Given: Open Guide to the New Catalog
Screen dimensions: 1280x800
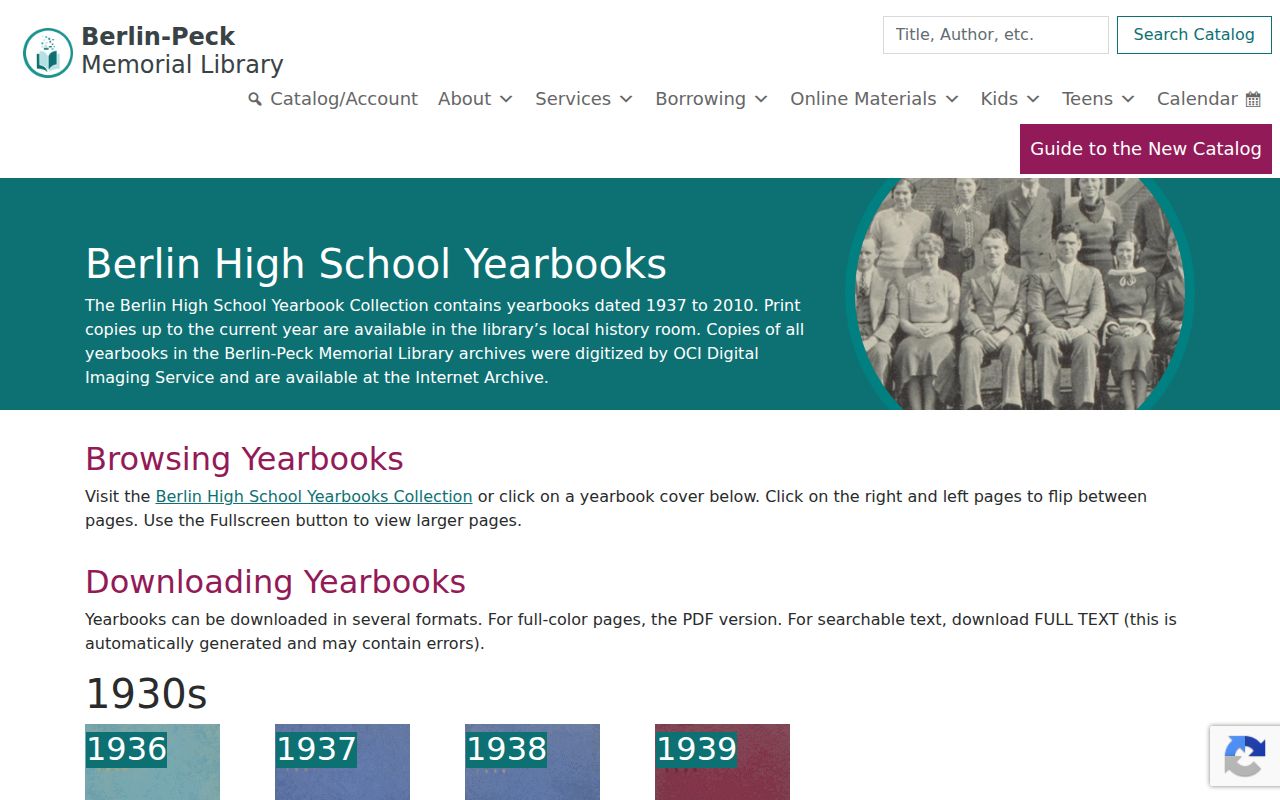Looking at the screenshot, I should [x=1146, y=149].
